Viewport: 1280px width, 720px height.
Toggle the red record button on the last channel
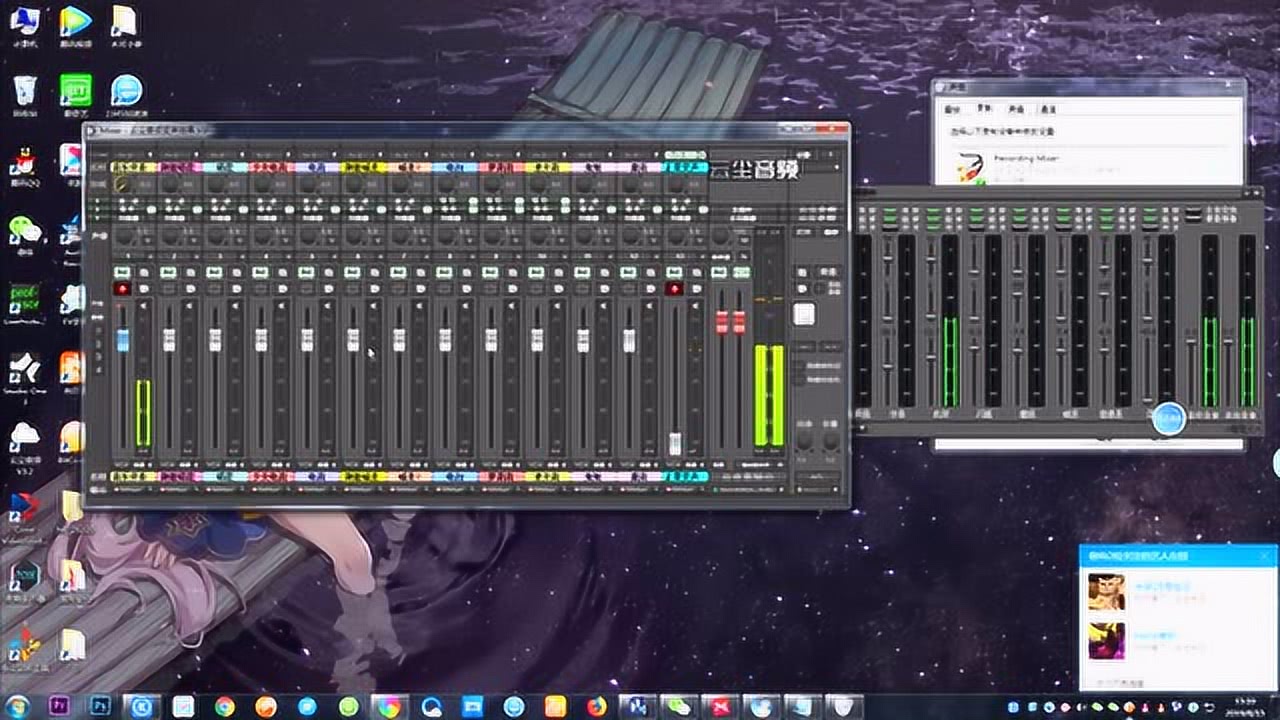675,289
